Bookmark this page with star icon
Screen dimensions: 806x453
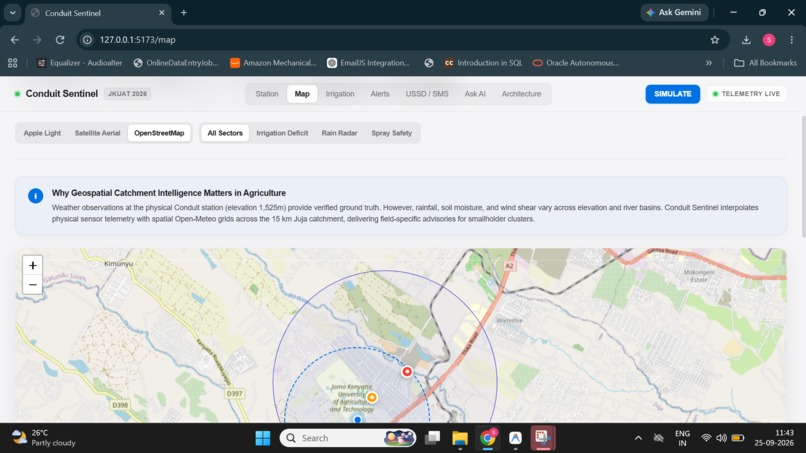[715, 40]
